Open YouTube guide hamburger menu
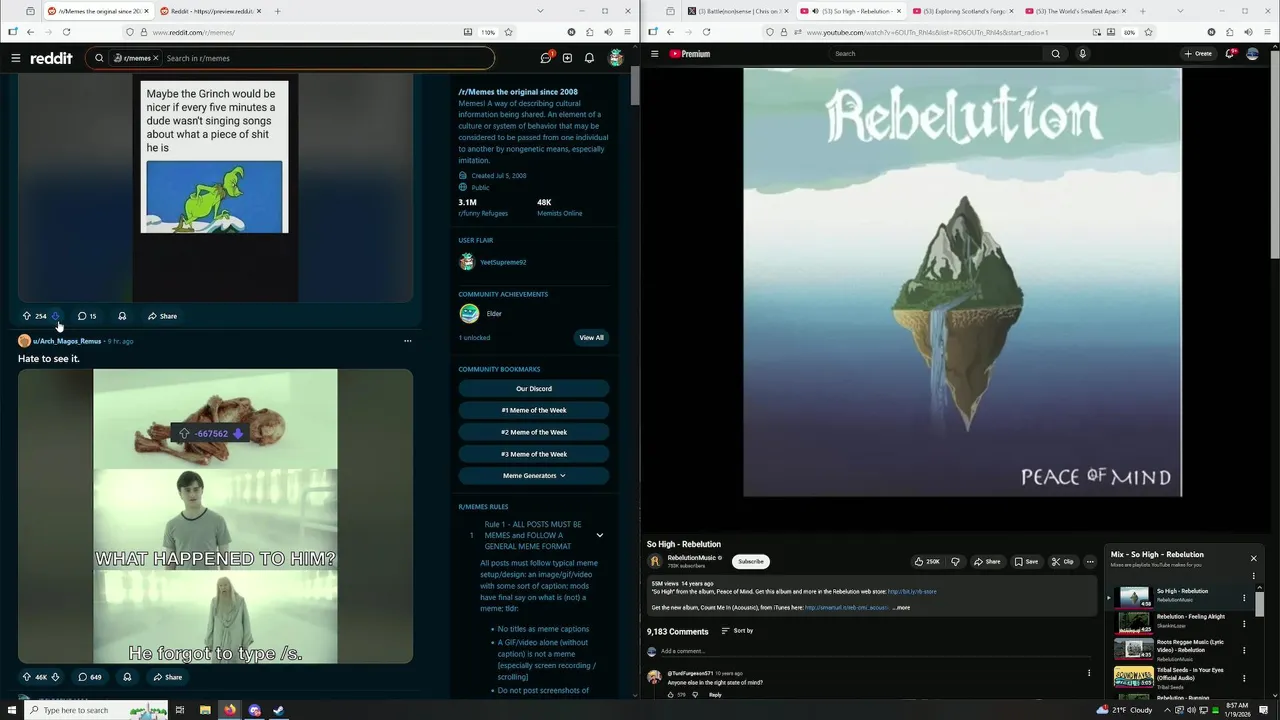Viewport: 1280px width, 720px height. pos(655,54)
